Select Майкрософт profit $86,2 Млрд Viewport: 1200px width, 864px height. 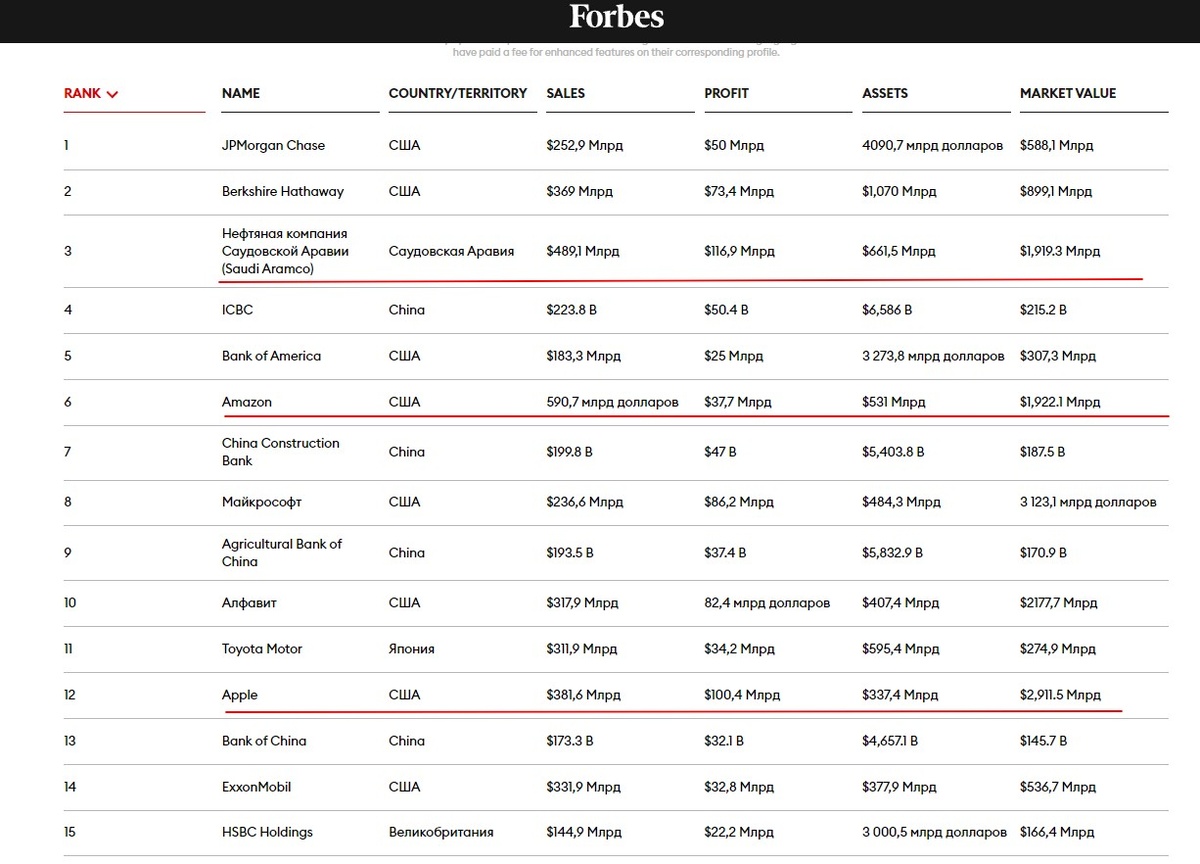(739, 502)
